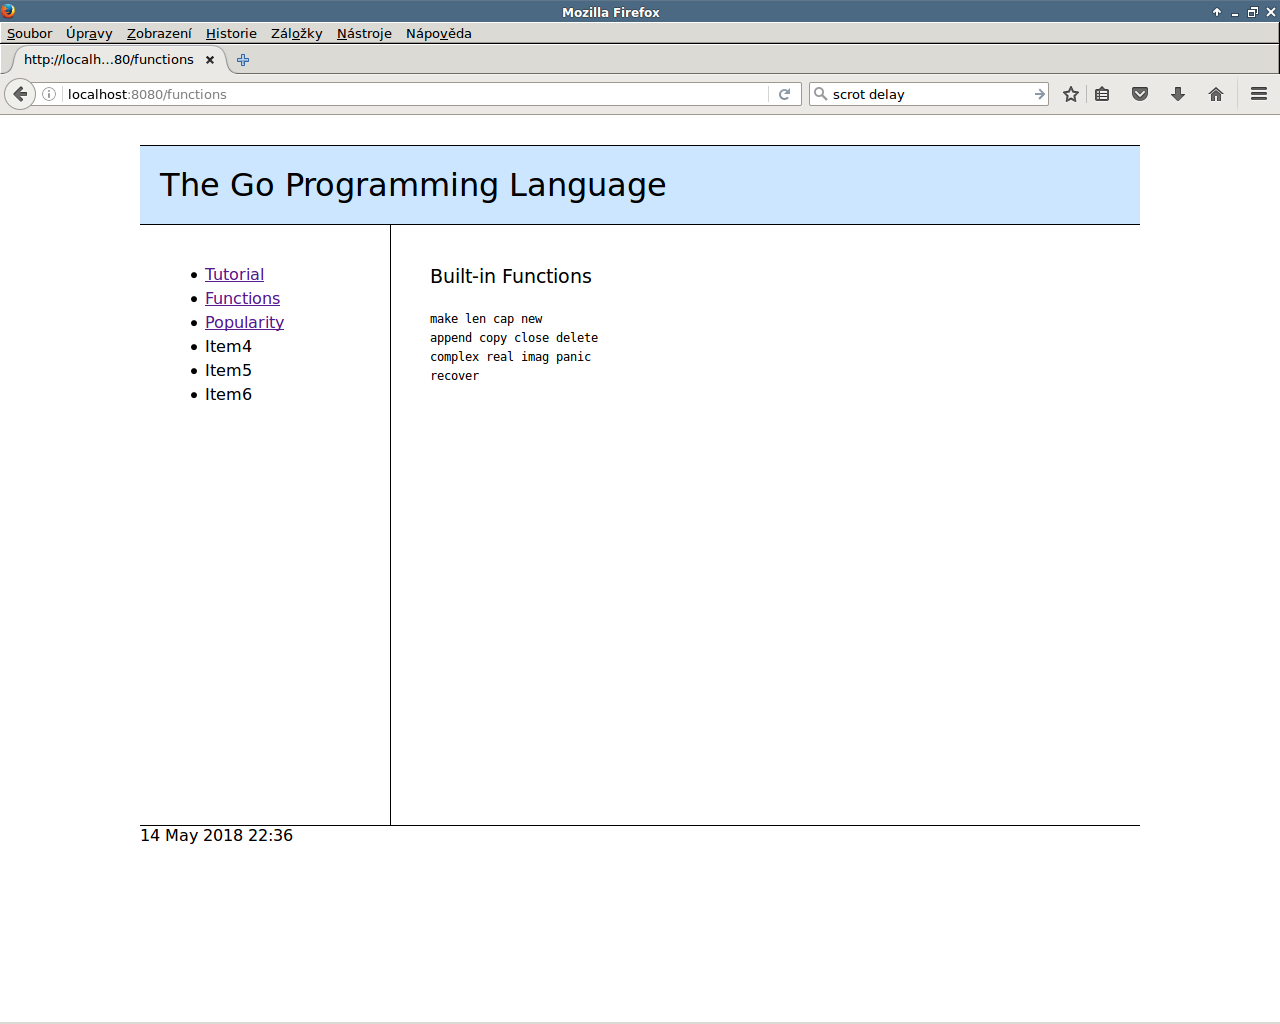
Task: Open the Functions link
Action: 242,298
